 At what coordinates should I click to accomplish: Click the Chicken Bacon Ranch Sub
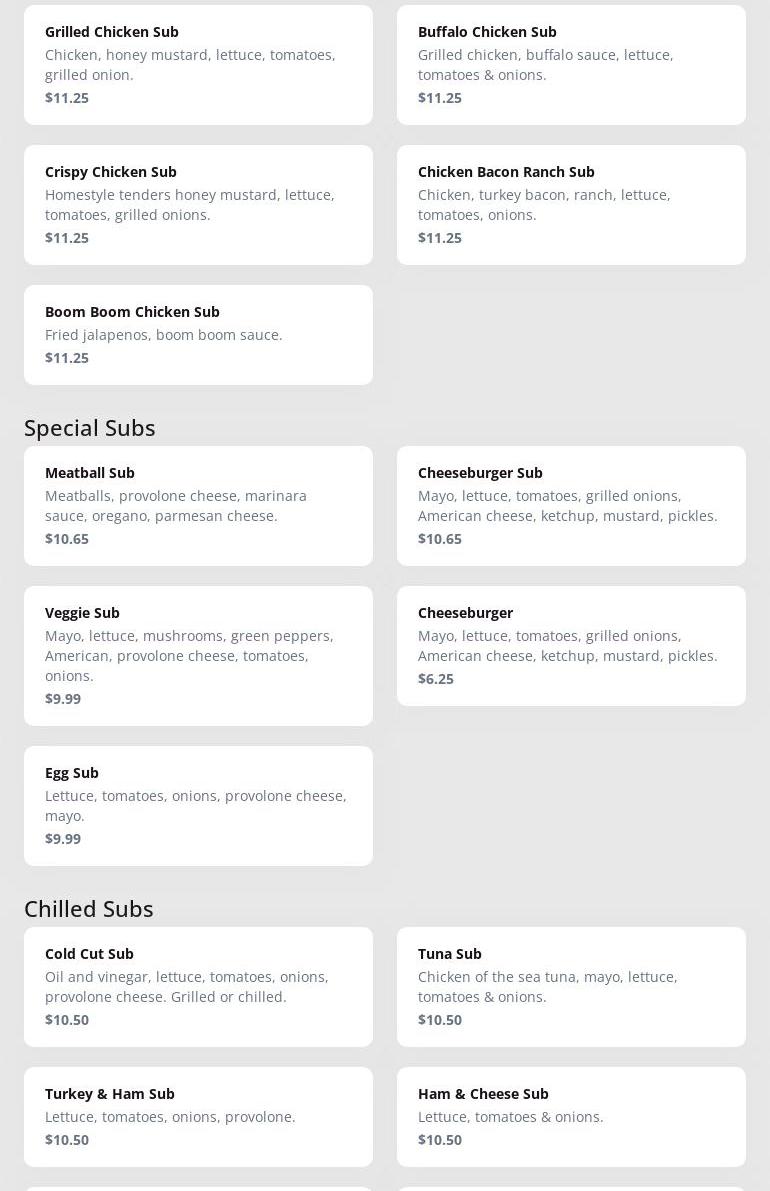point(571,205)
